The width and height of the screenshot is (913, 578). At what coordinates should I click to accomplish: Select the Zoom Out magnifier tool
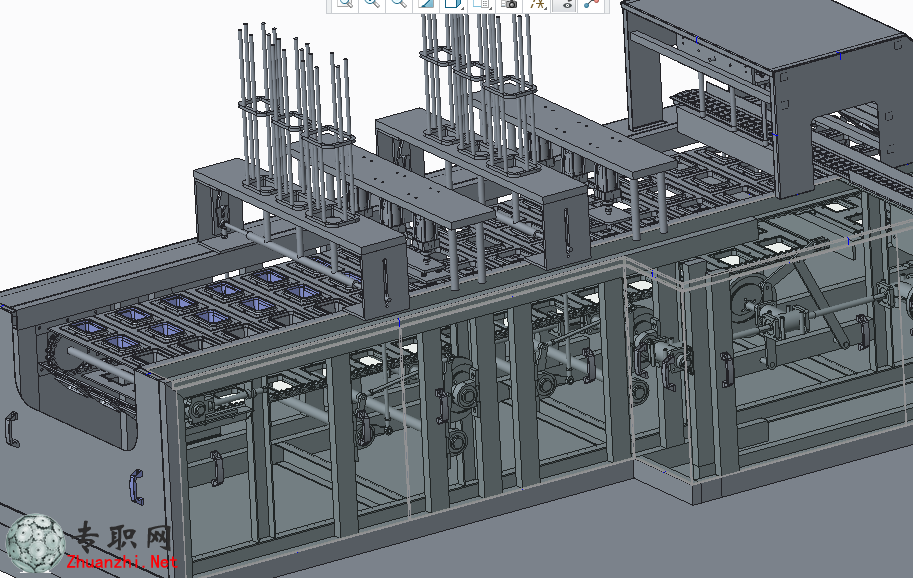399,3
